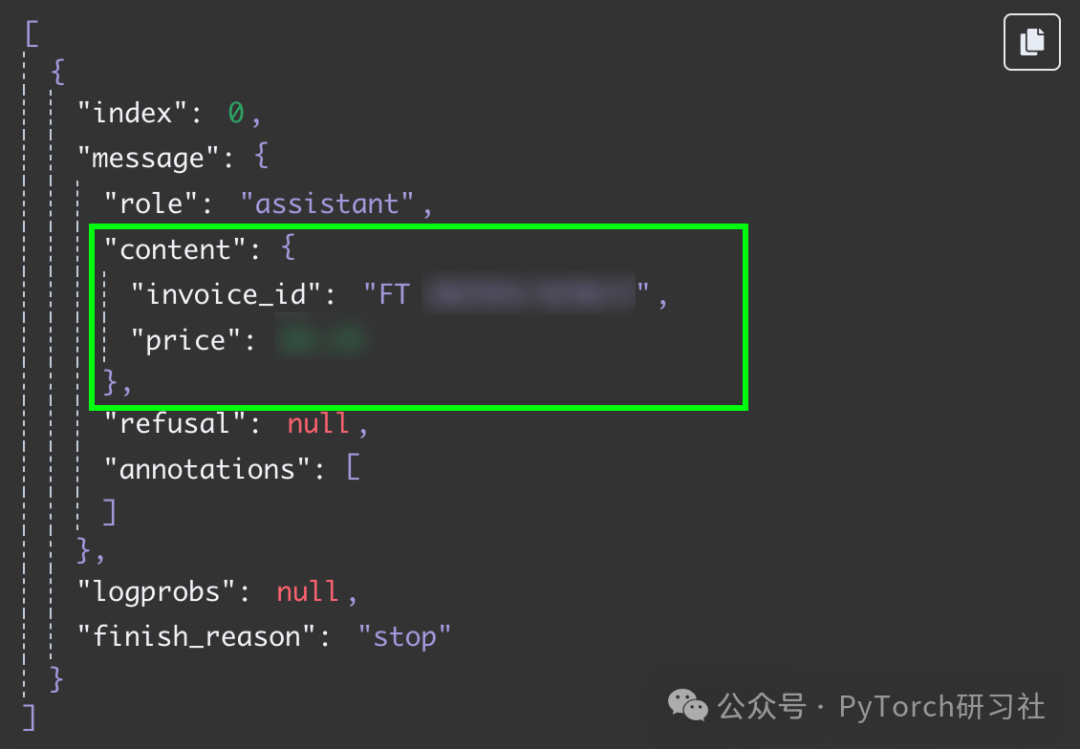Viewport: 1080px width, 749px height.
Task: Click the "stop" string value
Action: click(404, 636)
